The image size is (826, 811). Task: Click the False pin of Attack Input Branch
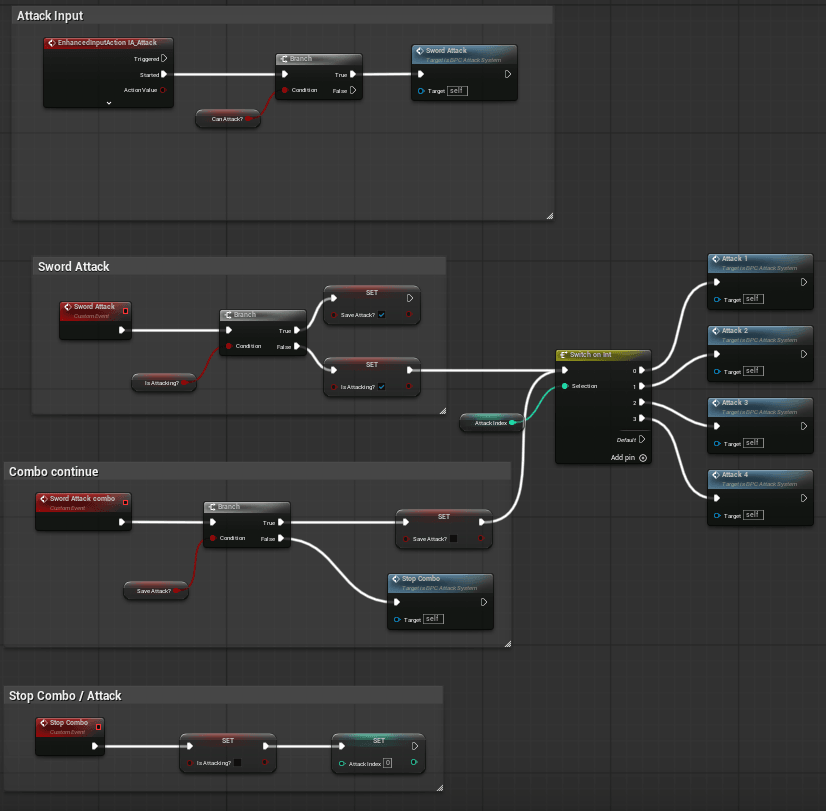click(x=353, y=90)
